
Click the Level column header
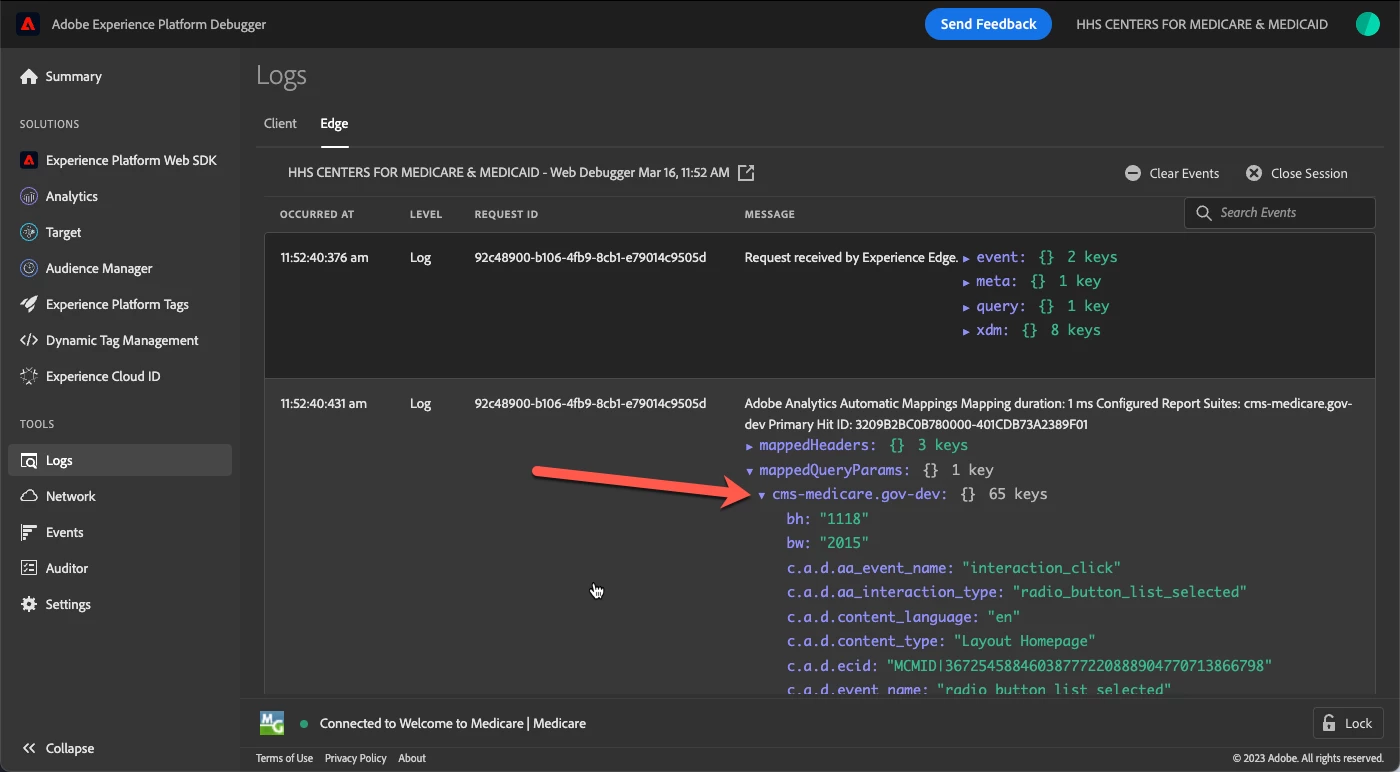coord(426,214)
